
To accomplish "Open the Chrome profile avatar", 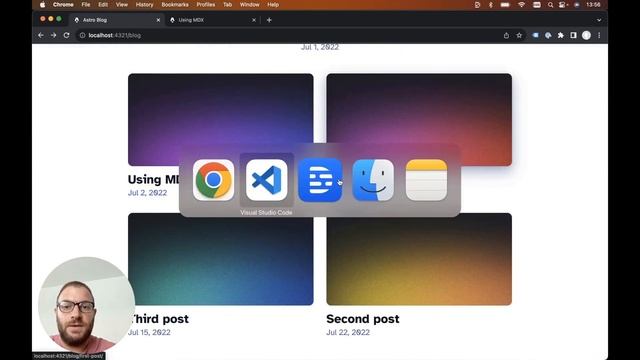I will click(587, 36).
